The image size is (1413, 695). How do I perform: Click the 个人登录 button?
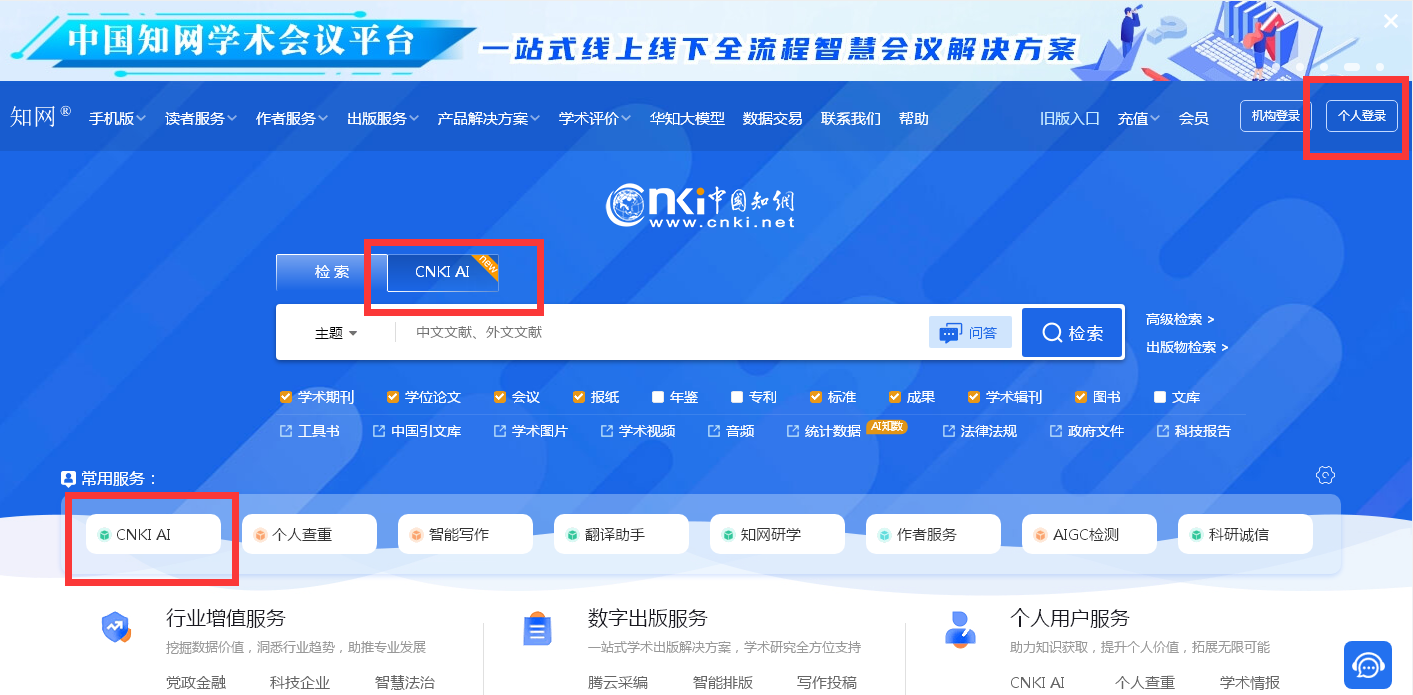click(1361, 116)
